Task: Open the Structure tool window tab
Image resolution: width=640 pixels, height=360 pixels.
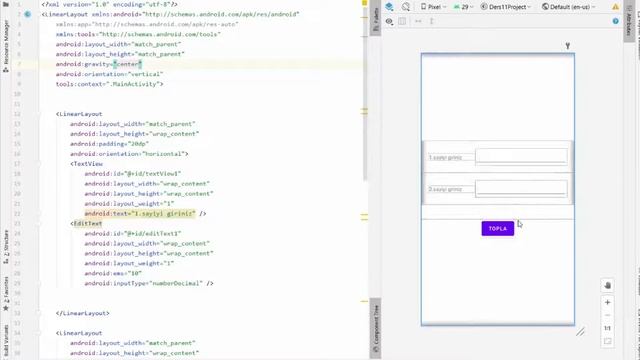Action: coord(6,247)
